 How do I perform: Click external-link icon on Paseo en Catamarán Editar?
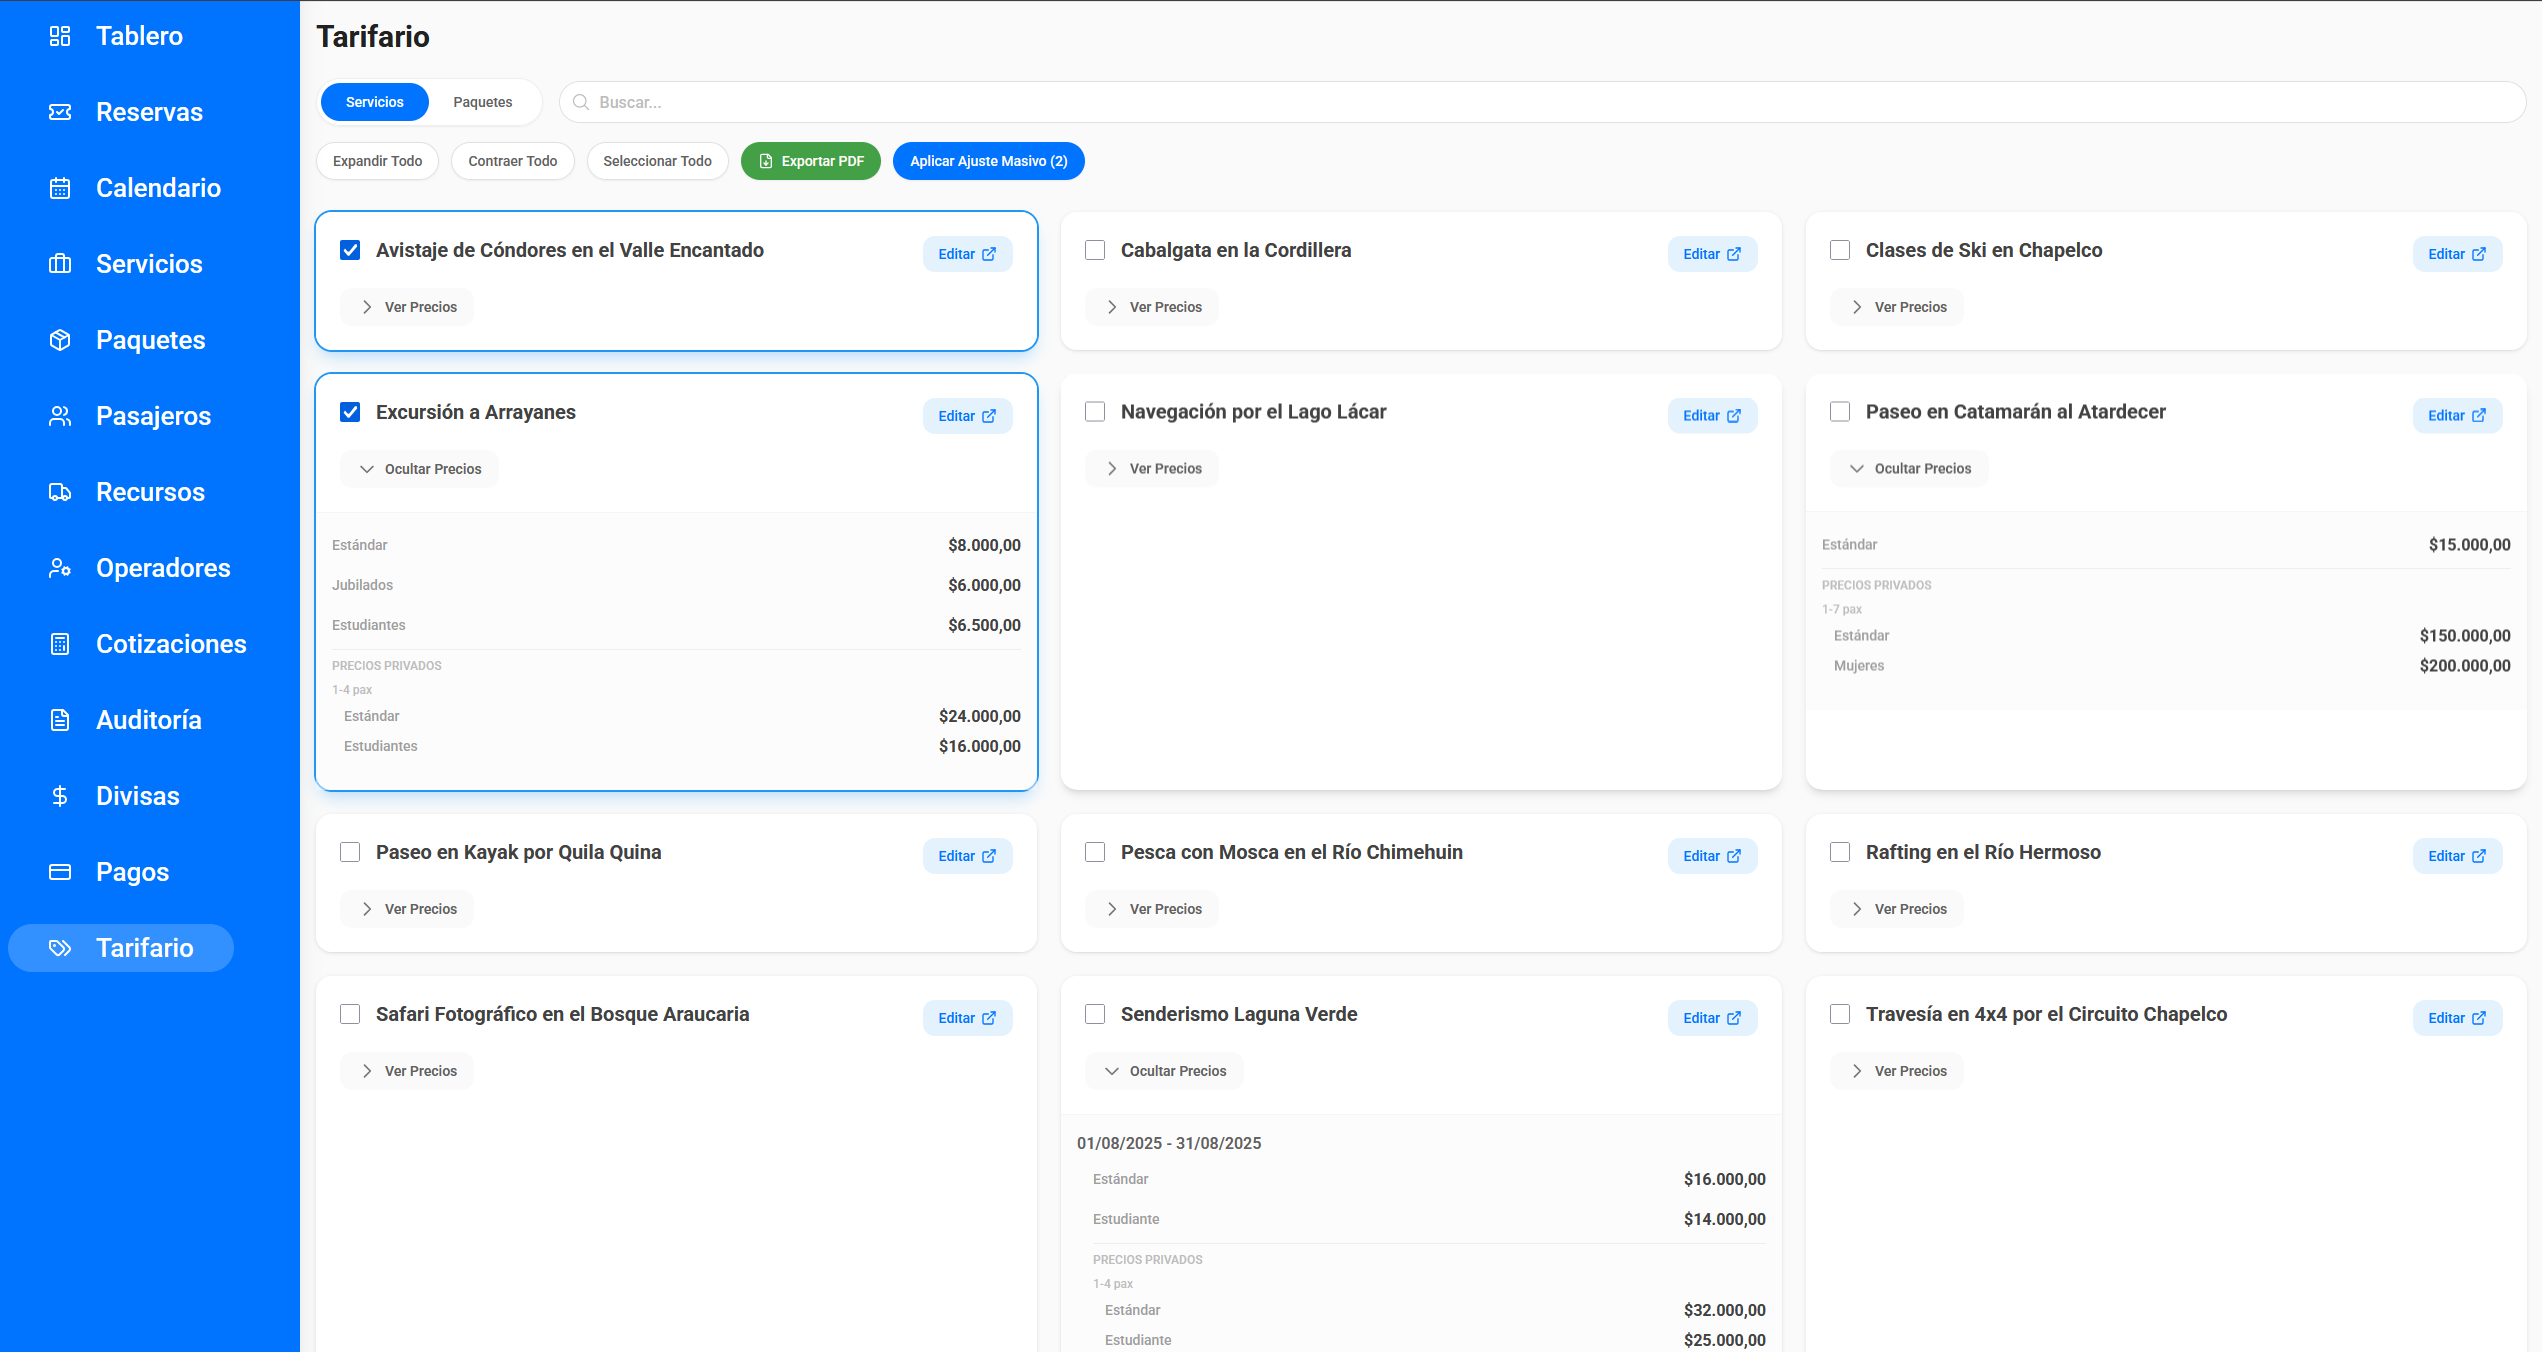coord(2479,416)
